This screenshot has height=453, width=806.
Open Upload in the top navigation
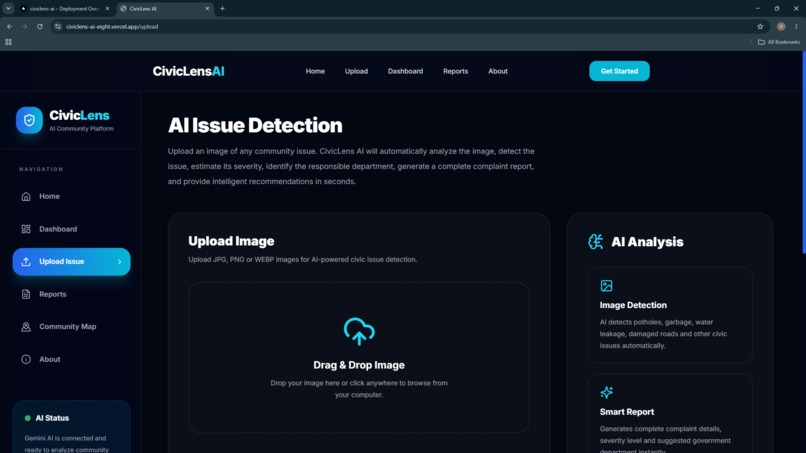pos(356,71)
